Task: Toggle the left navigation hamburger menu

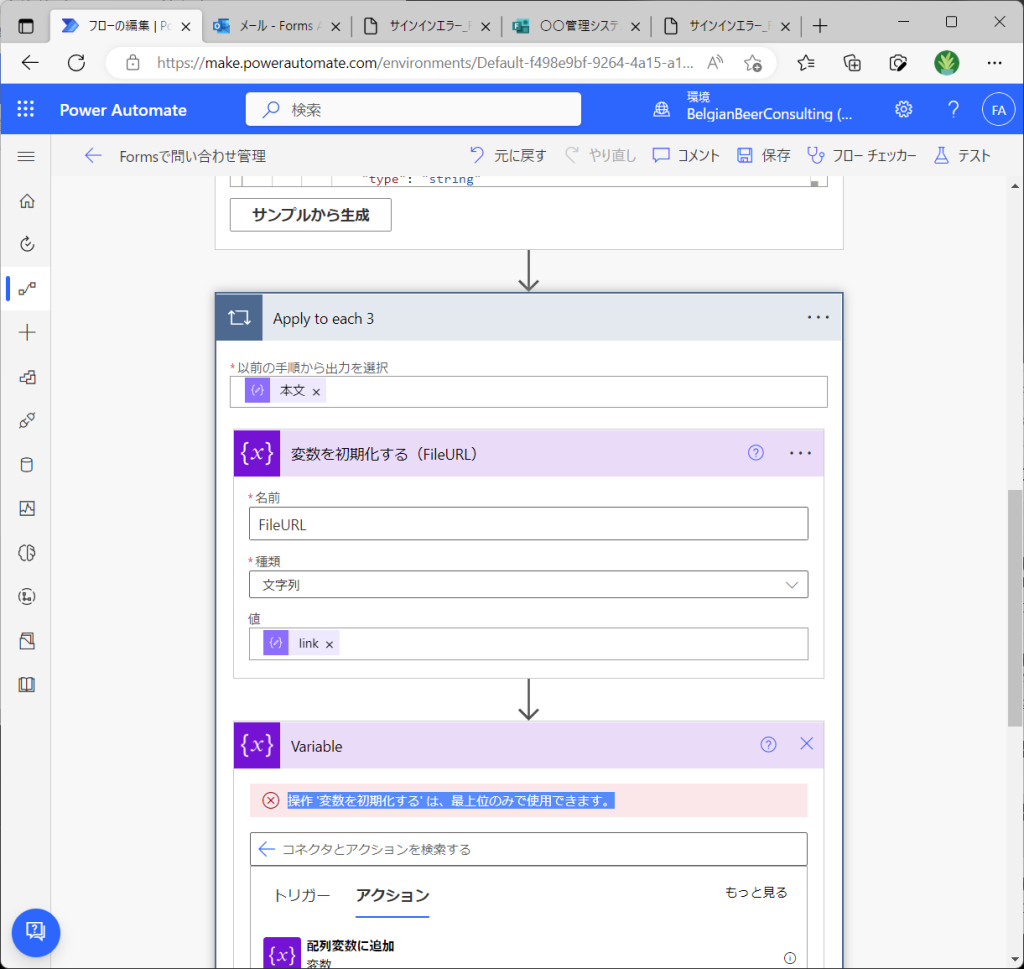Action: pos(26,156)
